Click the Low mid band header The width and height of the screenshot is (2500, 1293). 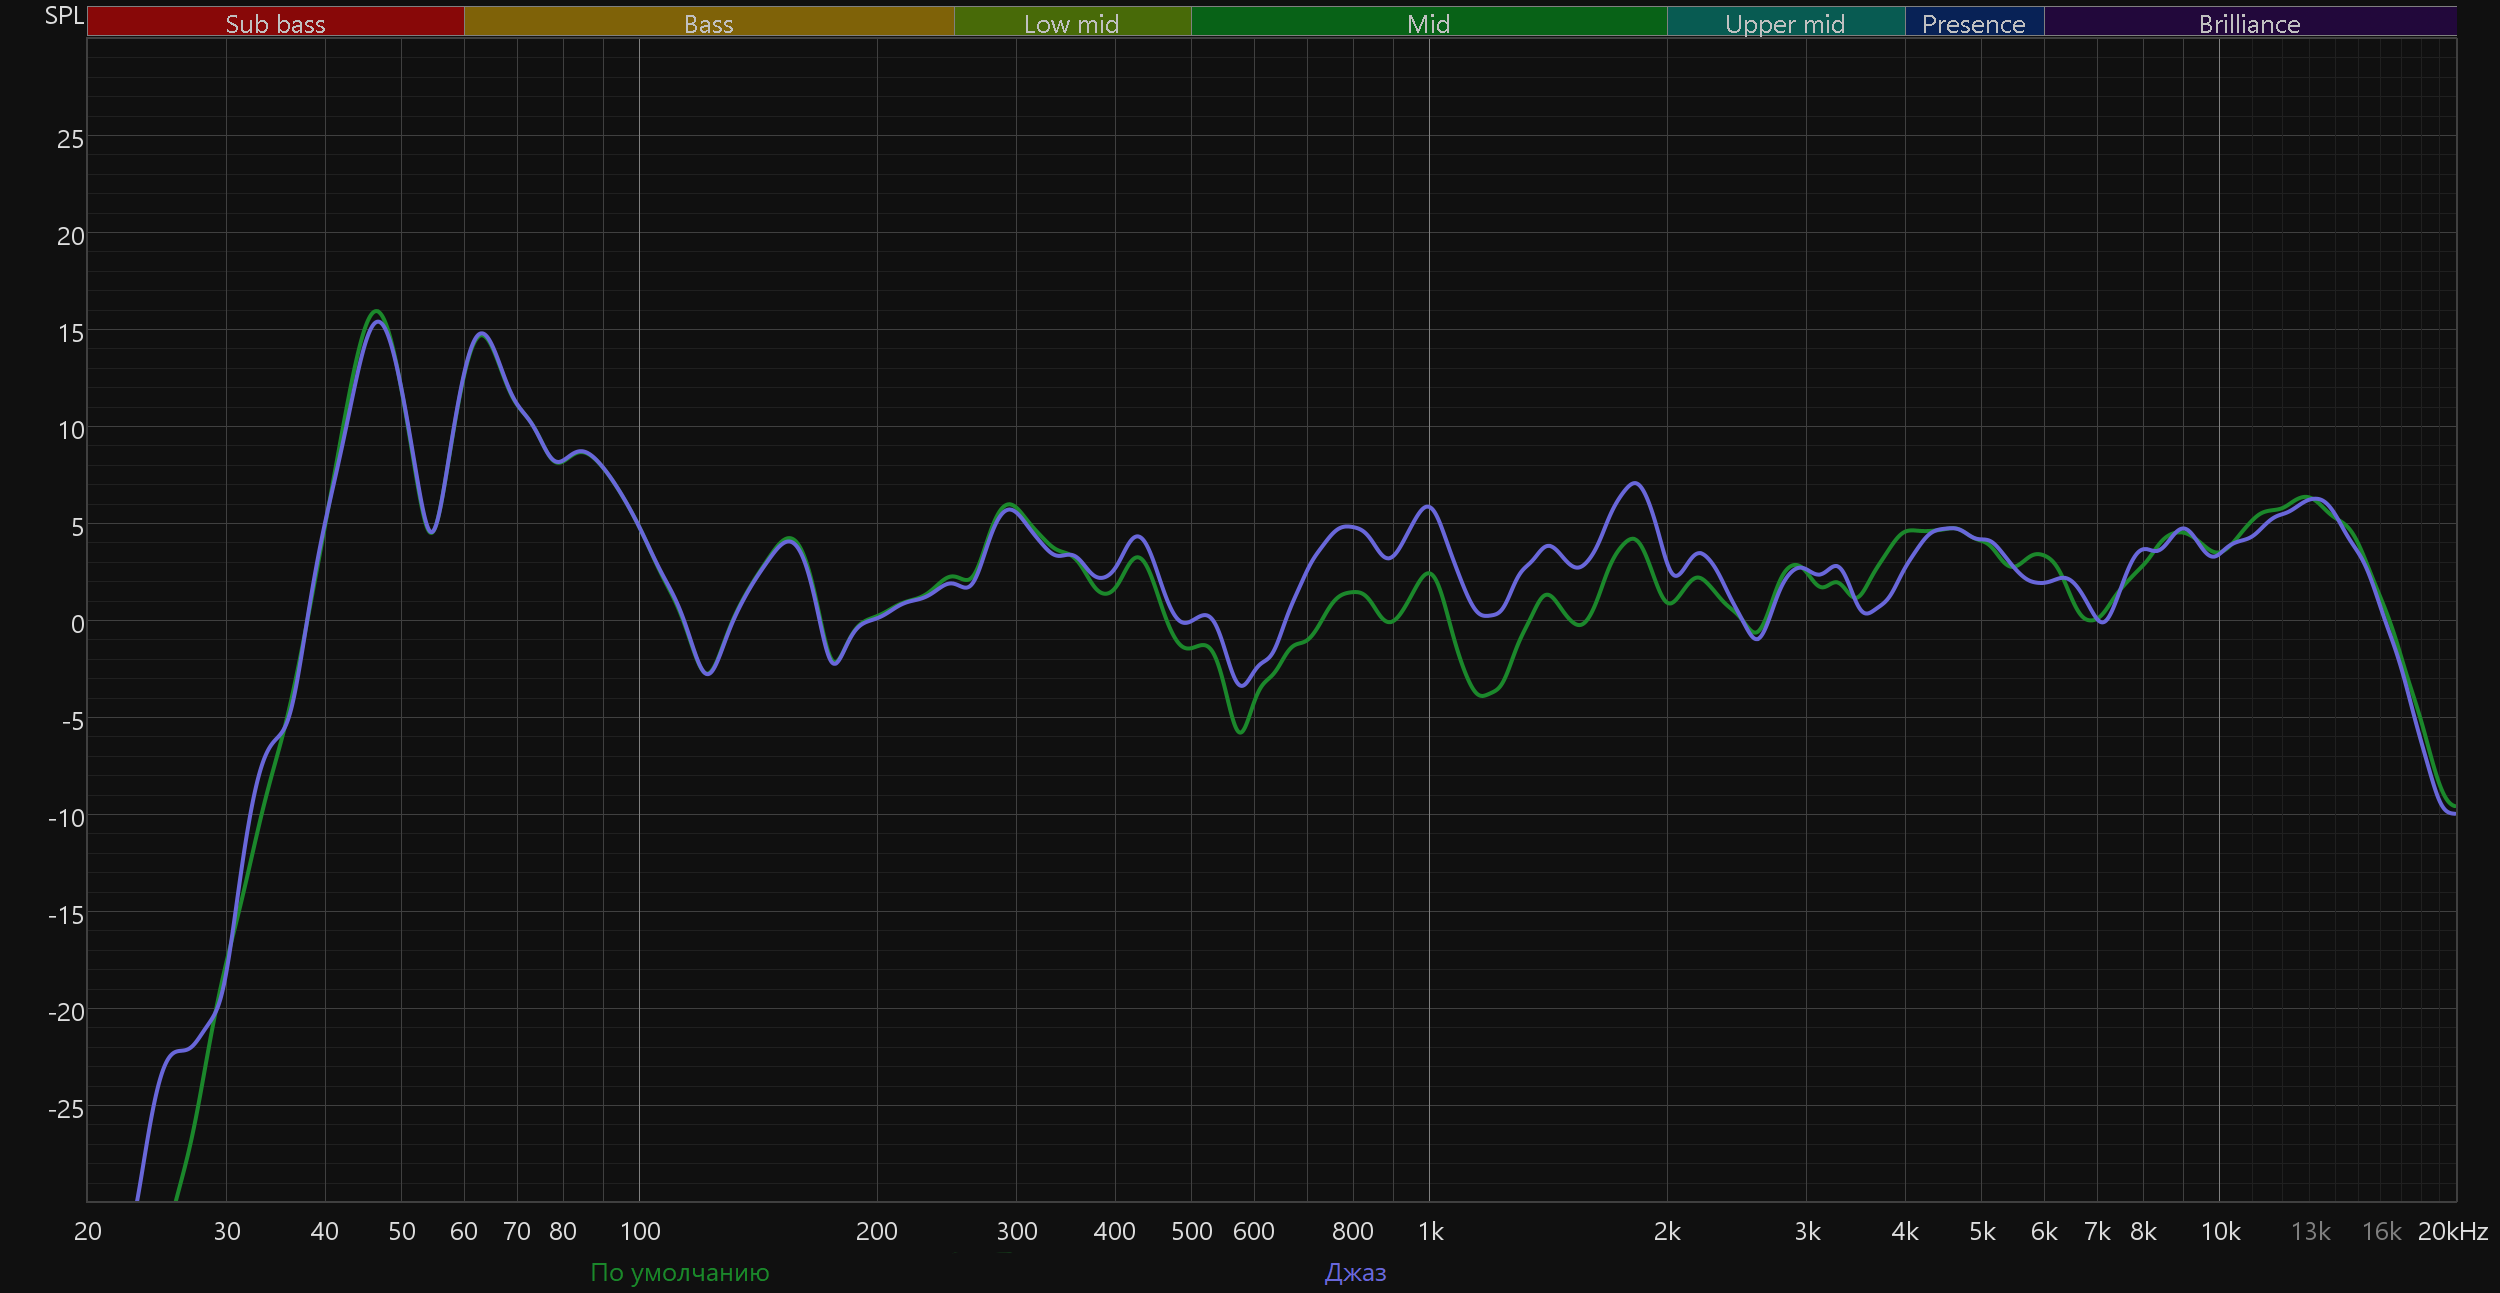1071,23
